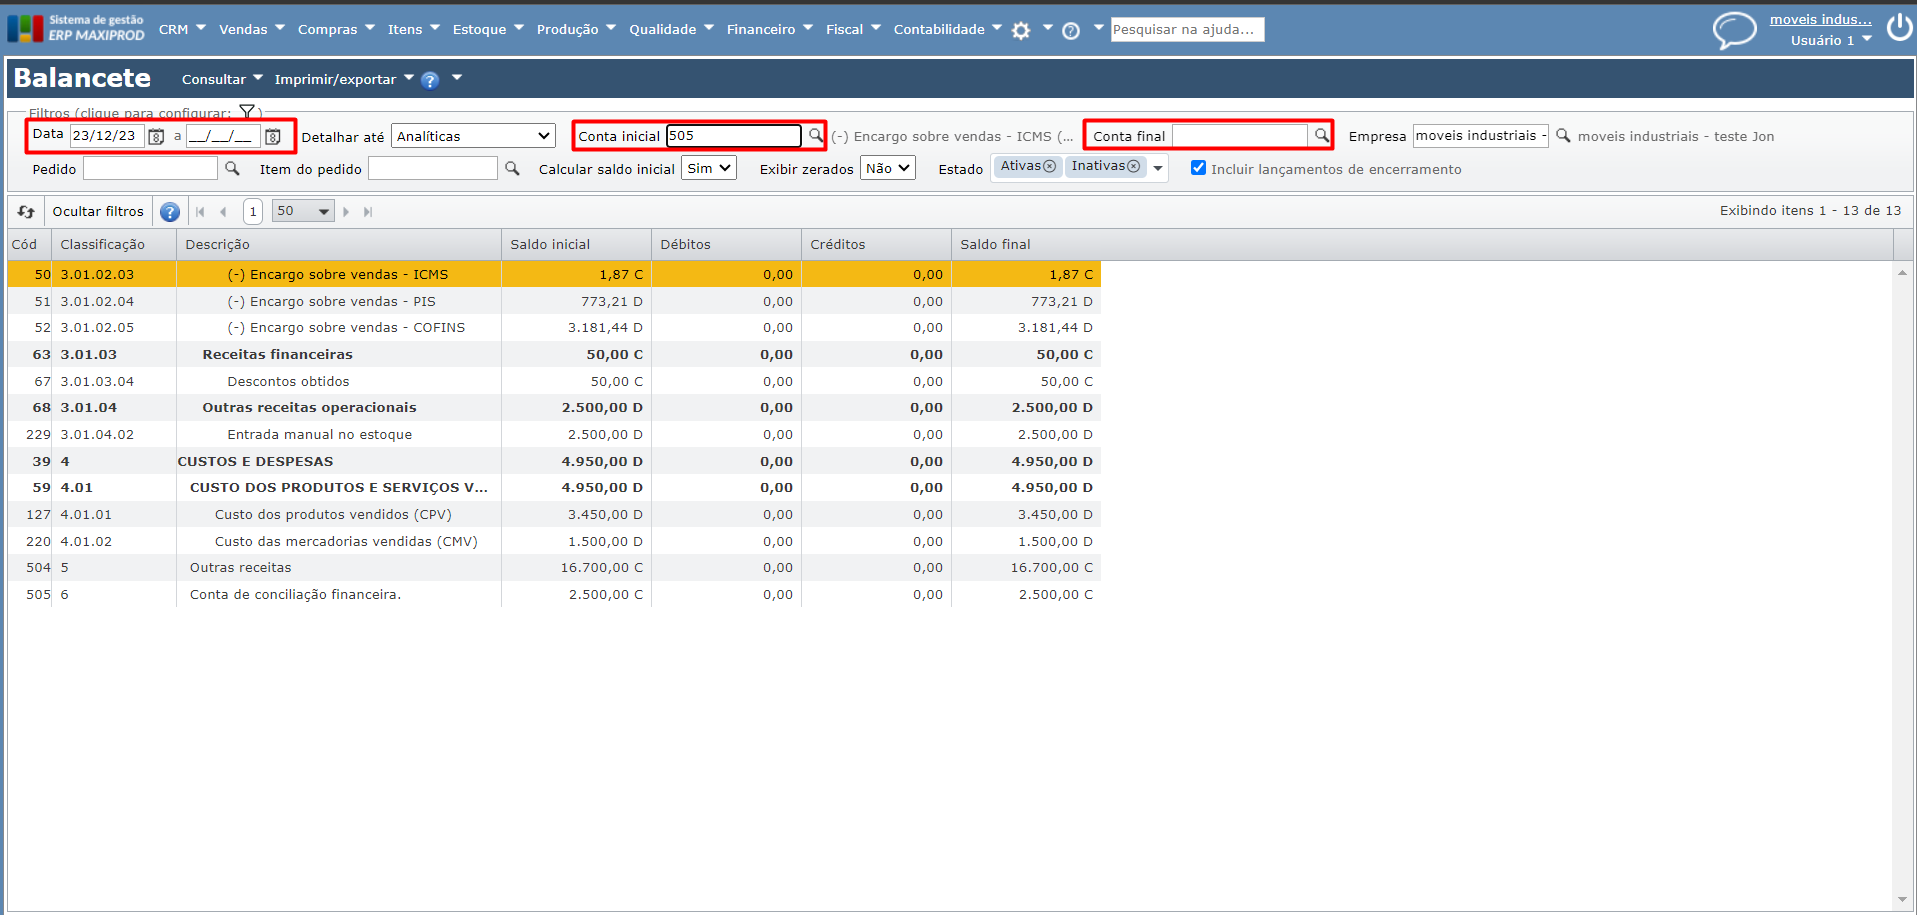Click the Pedido search magnifier icon
This screenshot has width=1917, height=915.
click(232, 169)
